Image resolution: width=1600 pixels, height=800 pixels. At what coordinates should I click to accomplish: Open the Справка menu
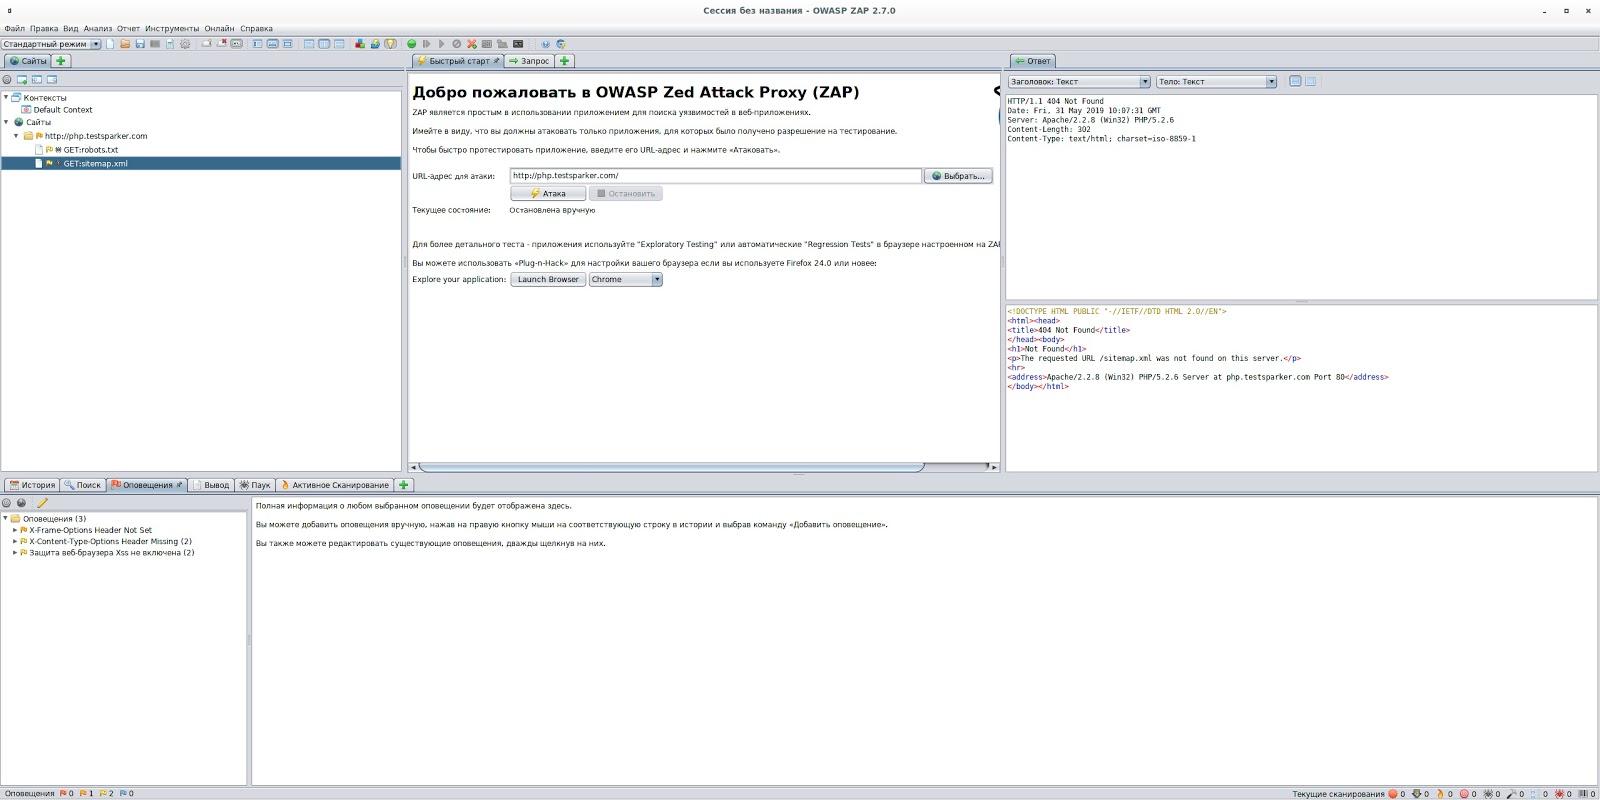click(x=256, y=28)
